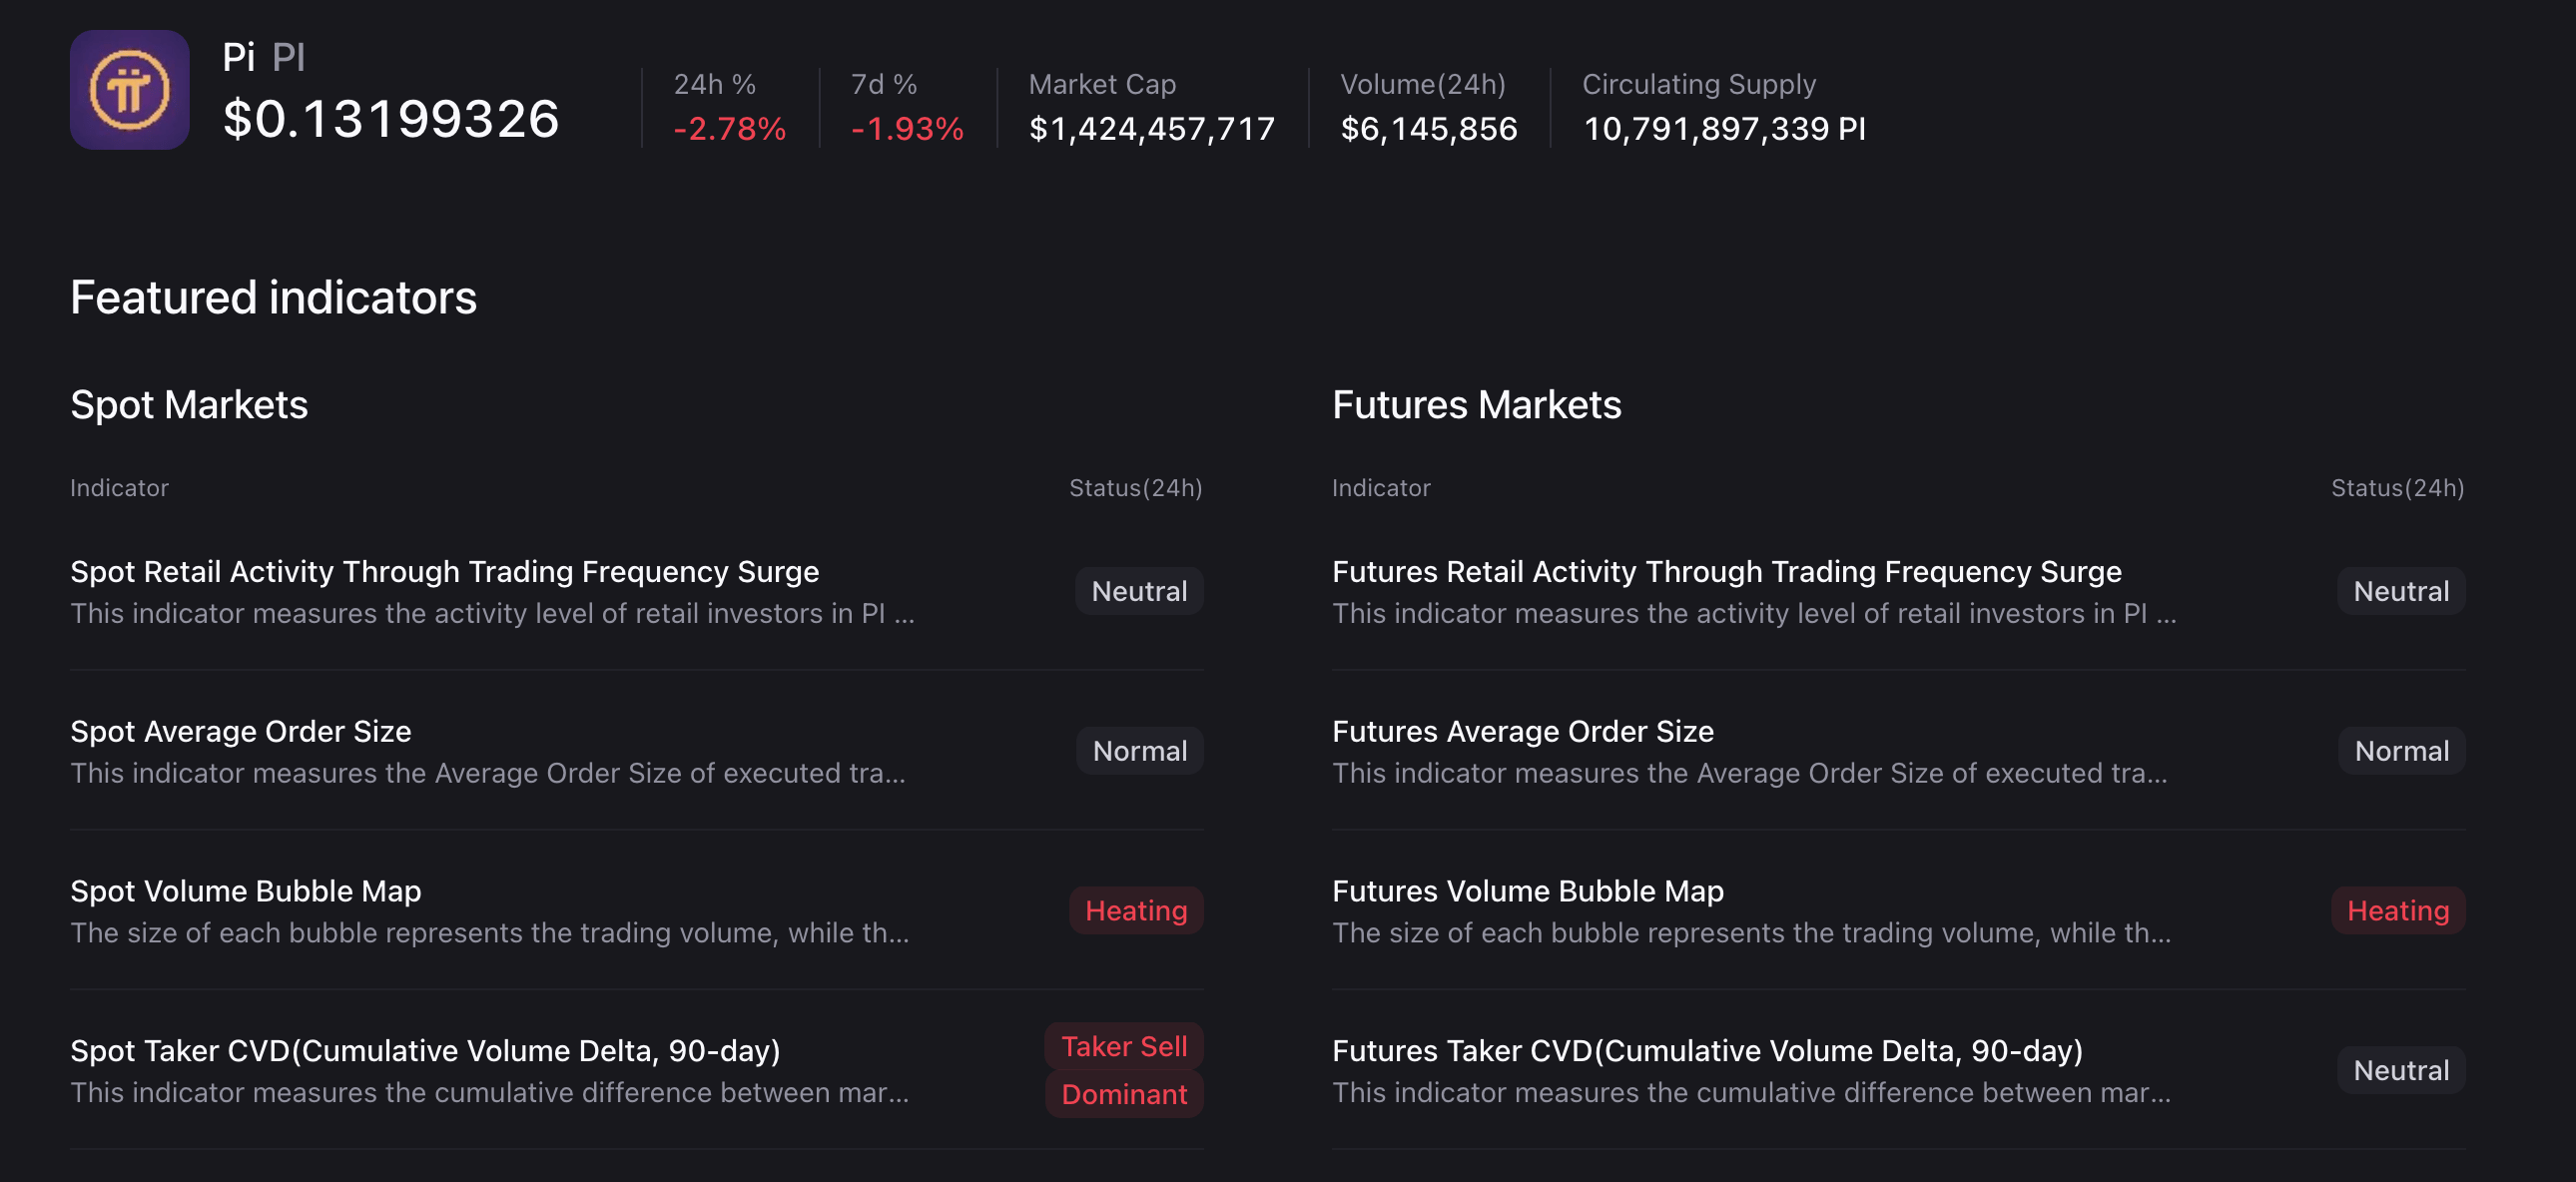Click the 24h Volume value $6,145,856
Screen dimensions: 2576x1182
1429,129
